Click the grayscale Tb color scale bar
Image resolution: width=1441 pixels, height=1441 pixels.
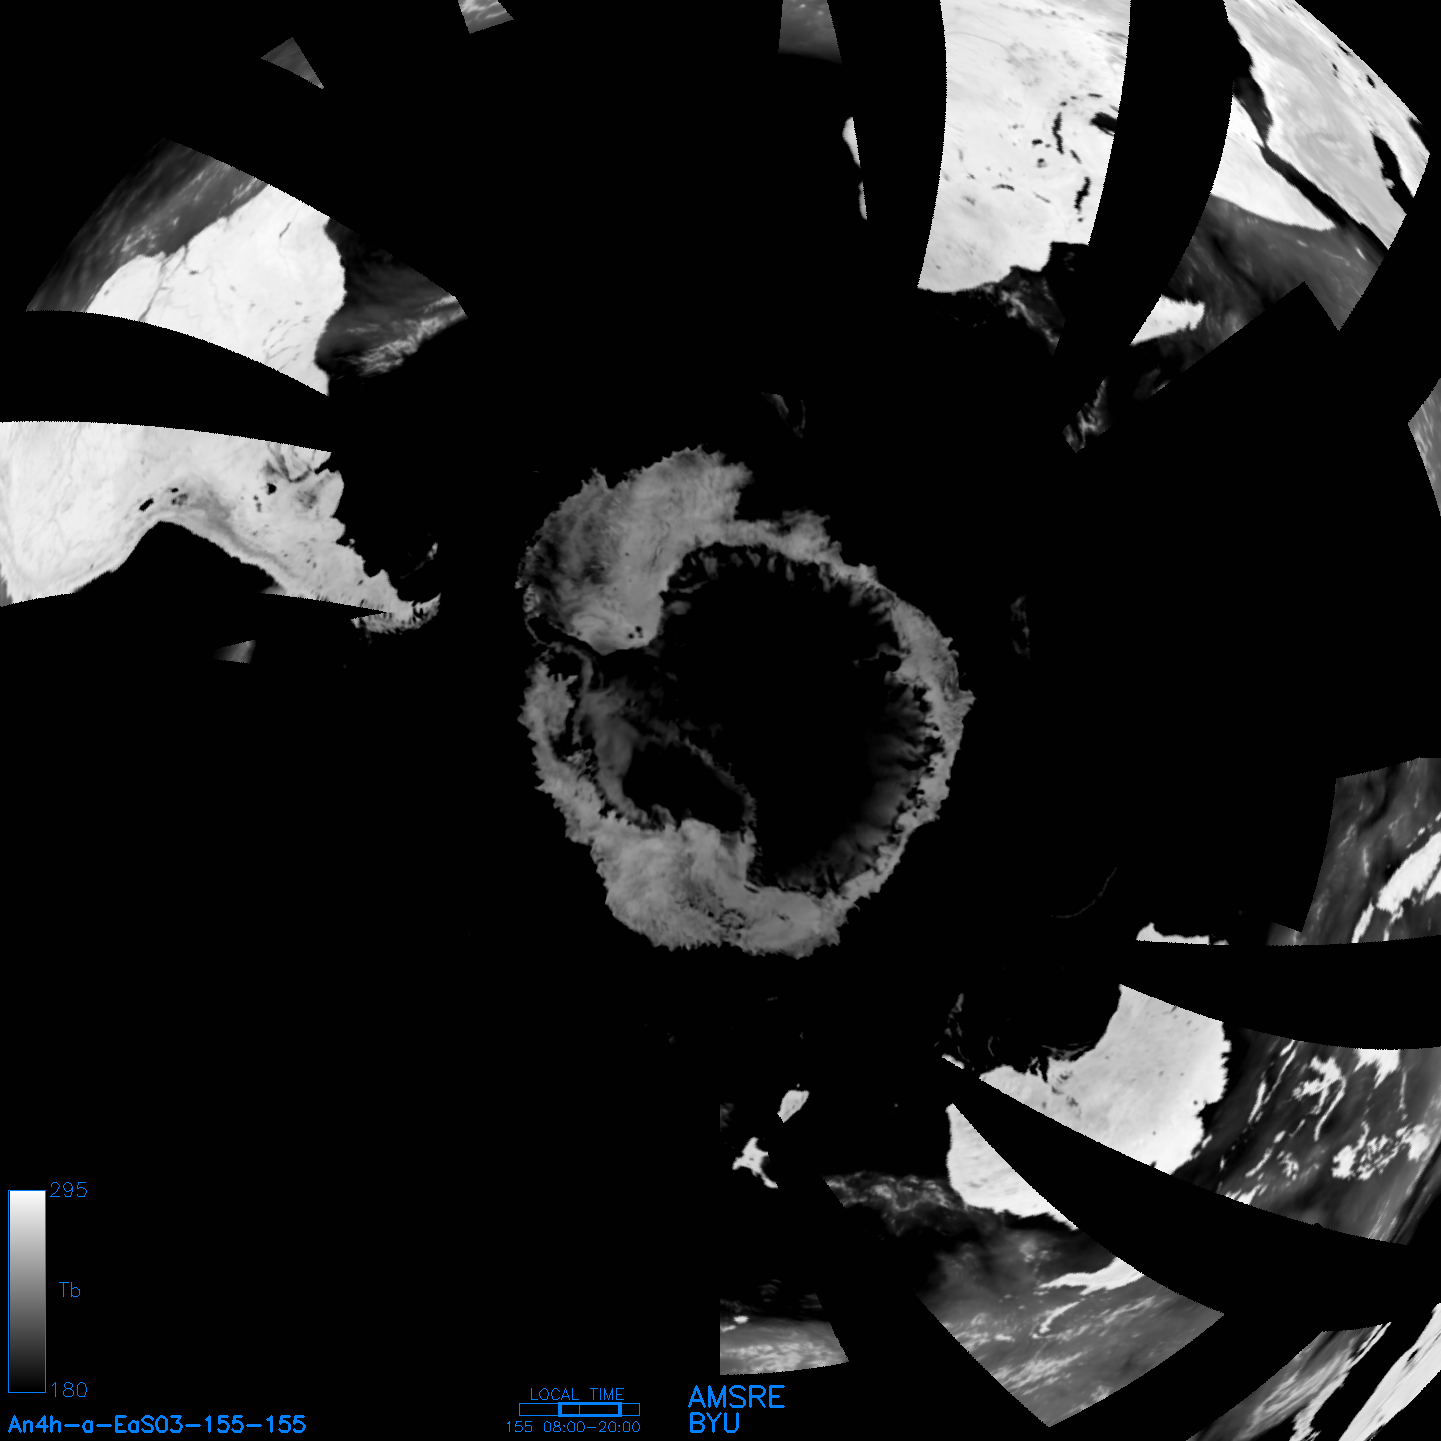pos(27,1291)
